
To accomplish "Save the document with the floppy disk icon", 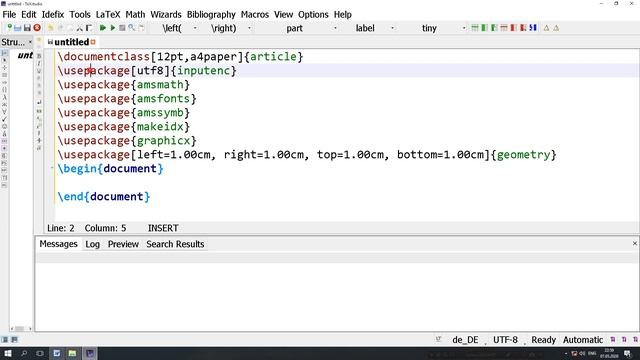I will click(x=27, y=28).
